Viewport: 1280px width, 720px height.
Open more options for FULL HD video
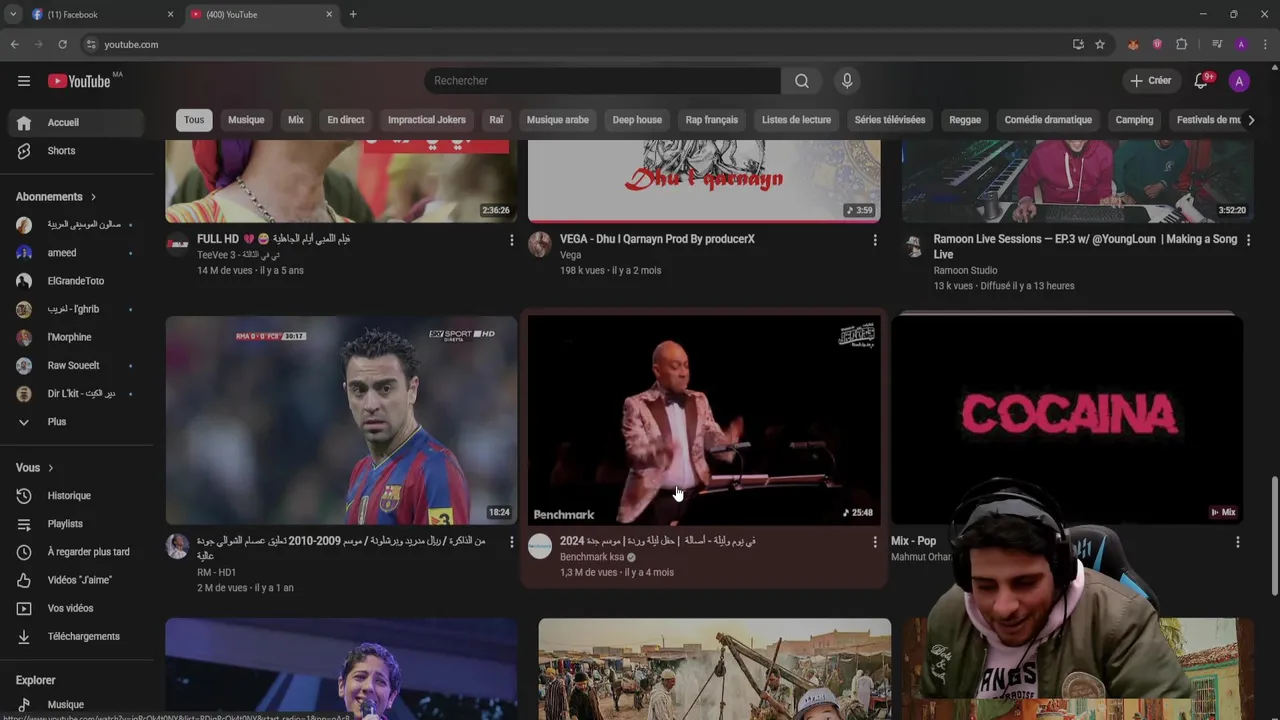click(512, 240)
